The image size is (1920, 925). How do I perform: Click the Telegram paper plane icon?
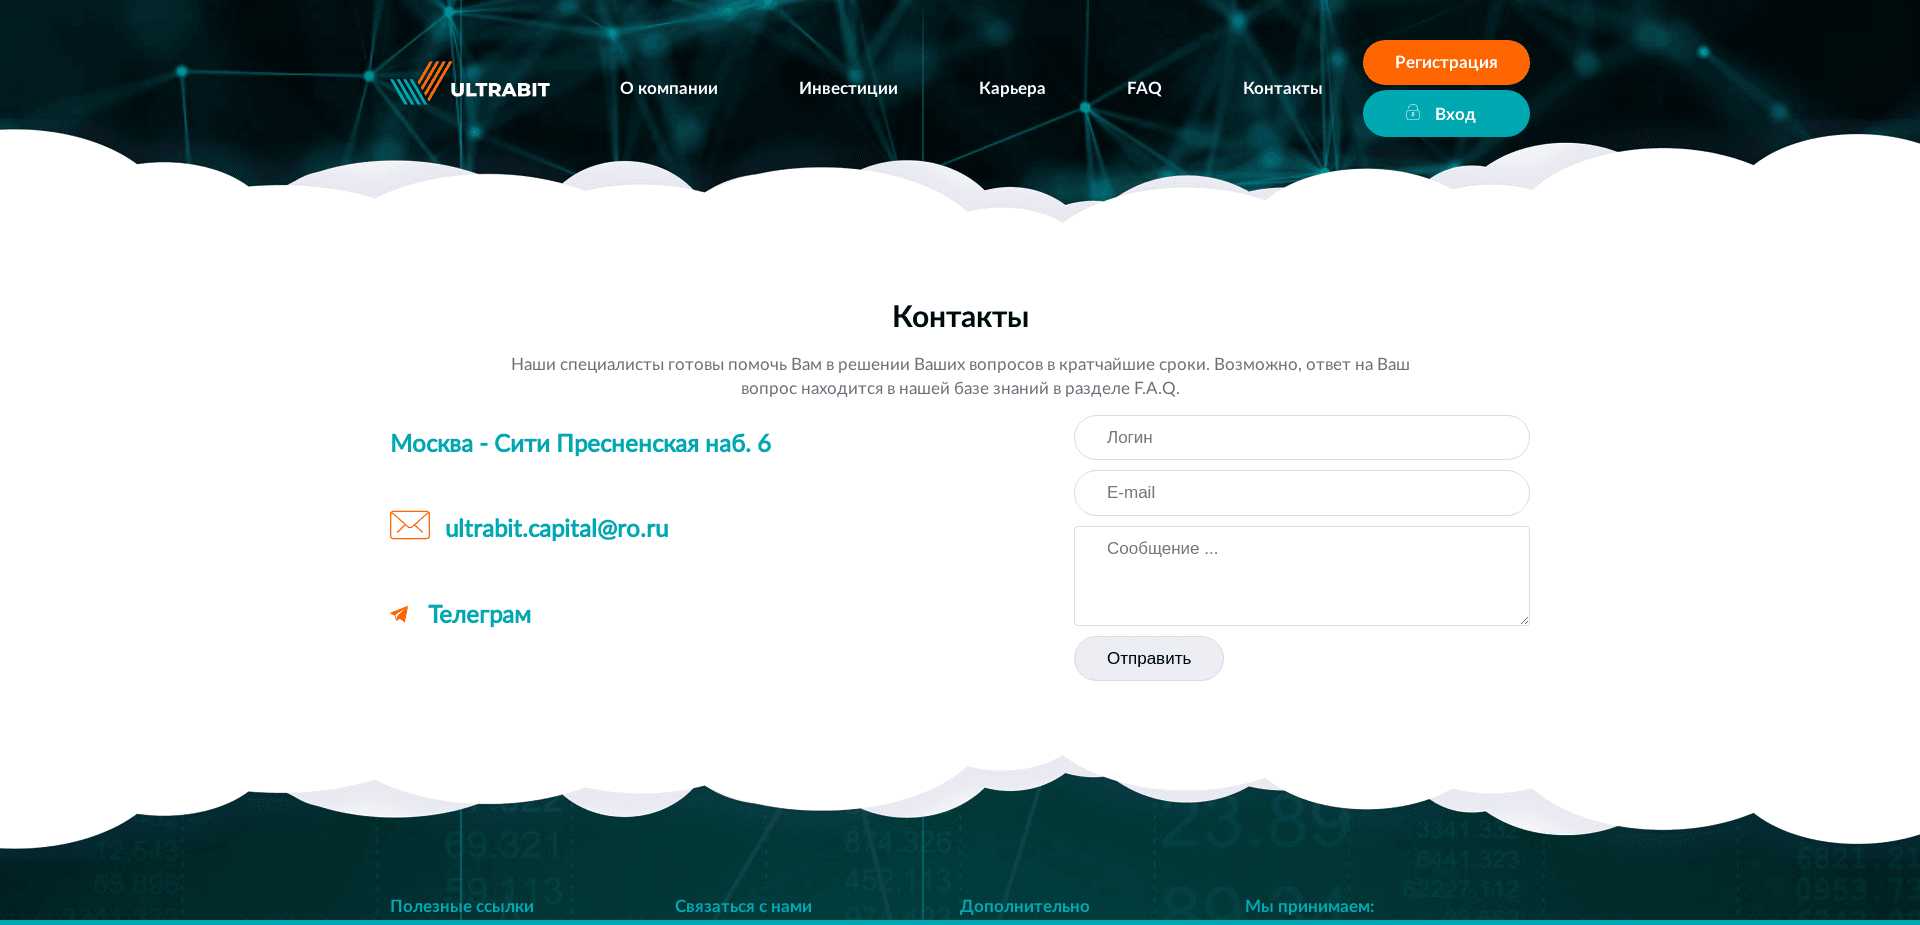click(x=400, y=614)
